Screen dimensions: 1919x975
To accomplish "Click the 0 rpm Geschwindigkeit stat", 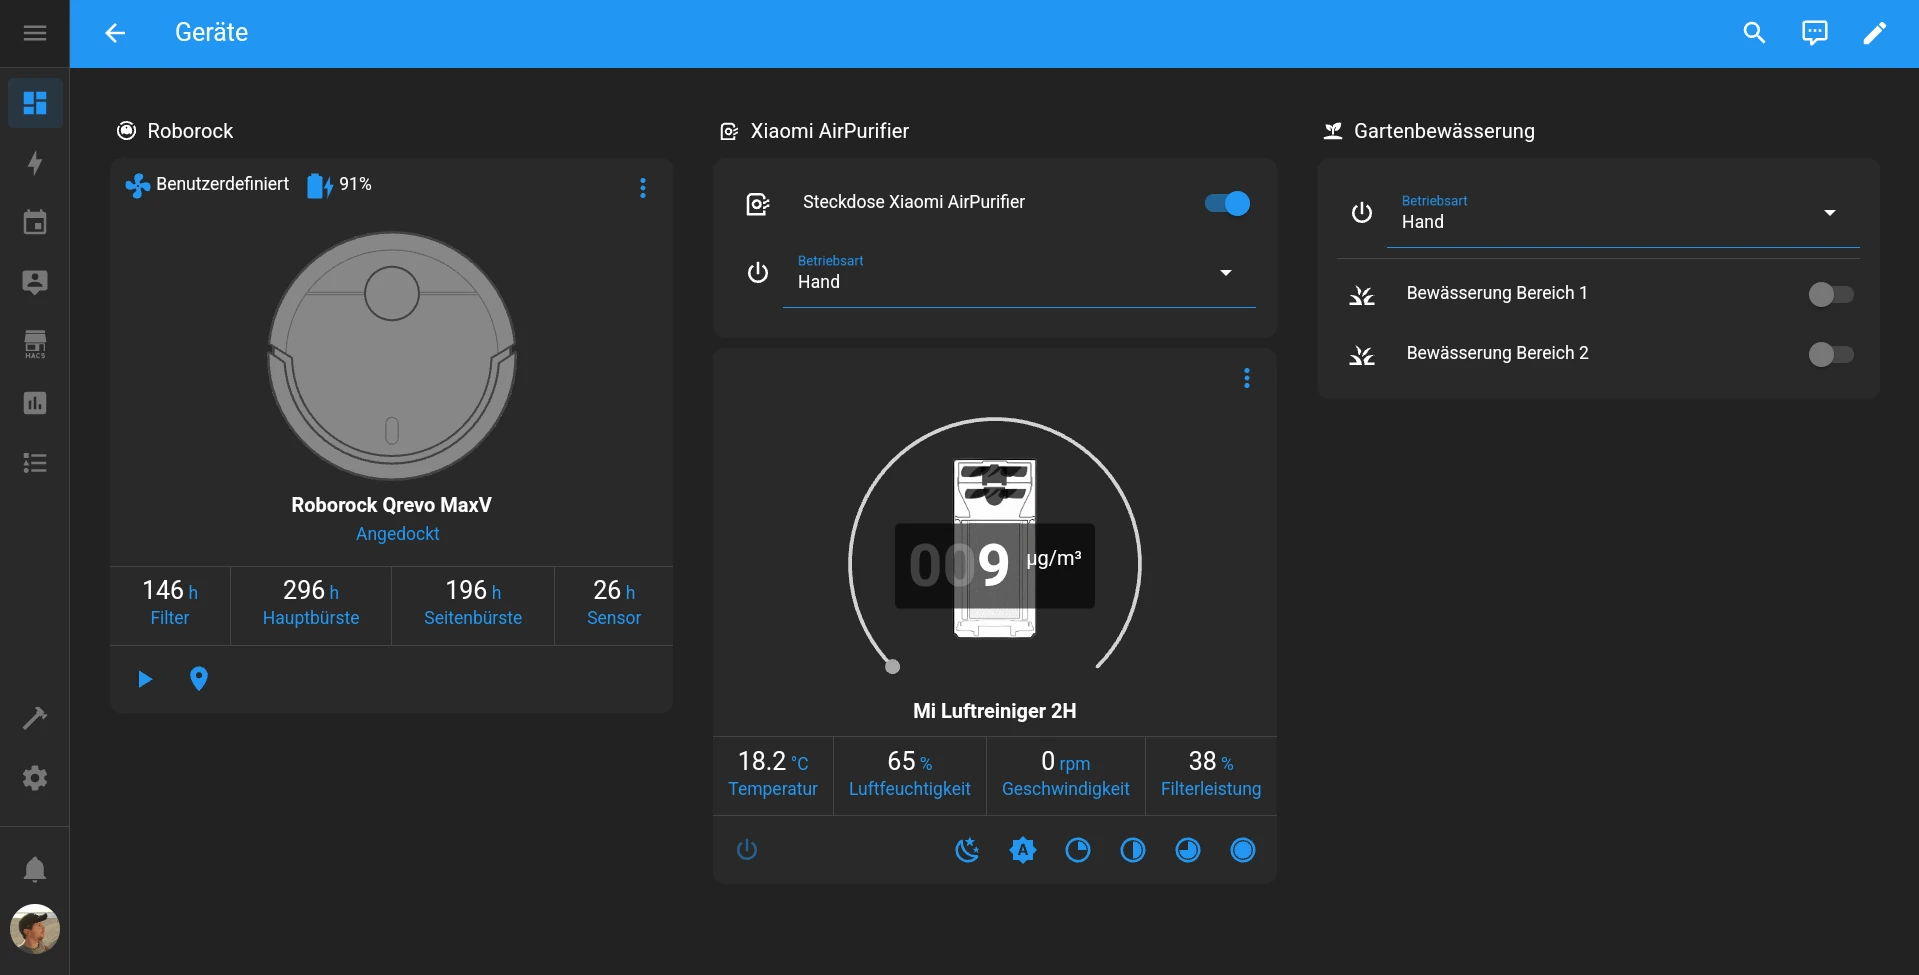I will [1066, 774].
